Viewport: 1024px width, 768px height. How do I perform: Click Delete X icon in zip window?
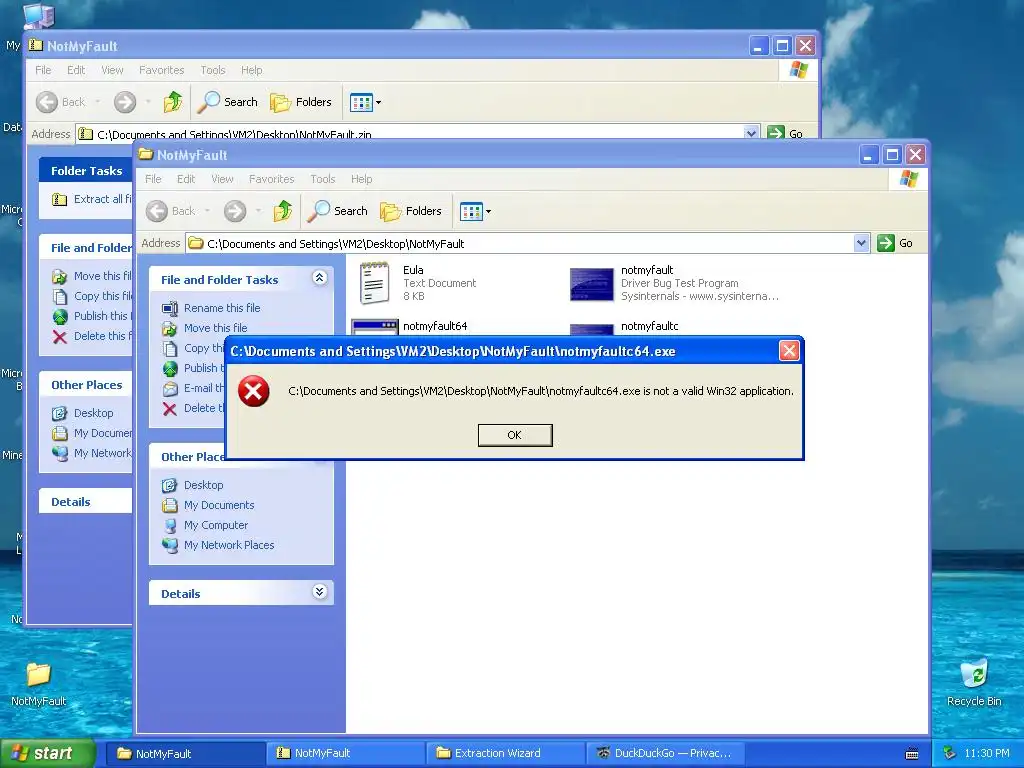point(59,337)
